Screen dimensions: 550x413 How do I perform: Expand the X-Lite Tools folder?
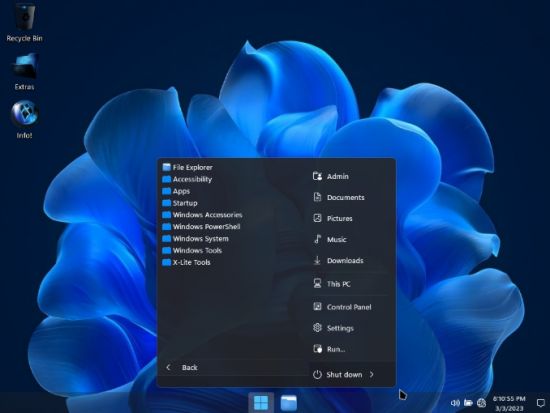tap(186, 262)
